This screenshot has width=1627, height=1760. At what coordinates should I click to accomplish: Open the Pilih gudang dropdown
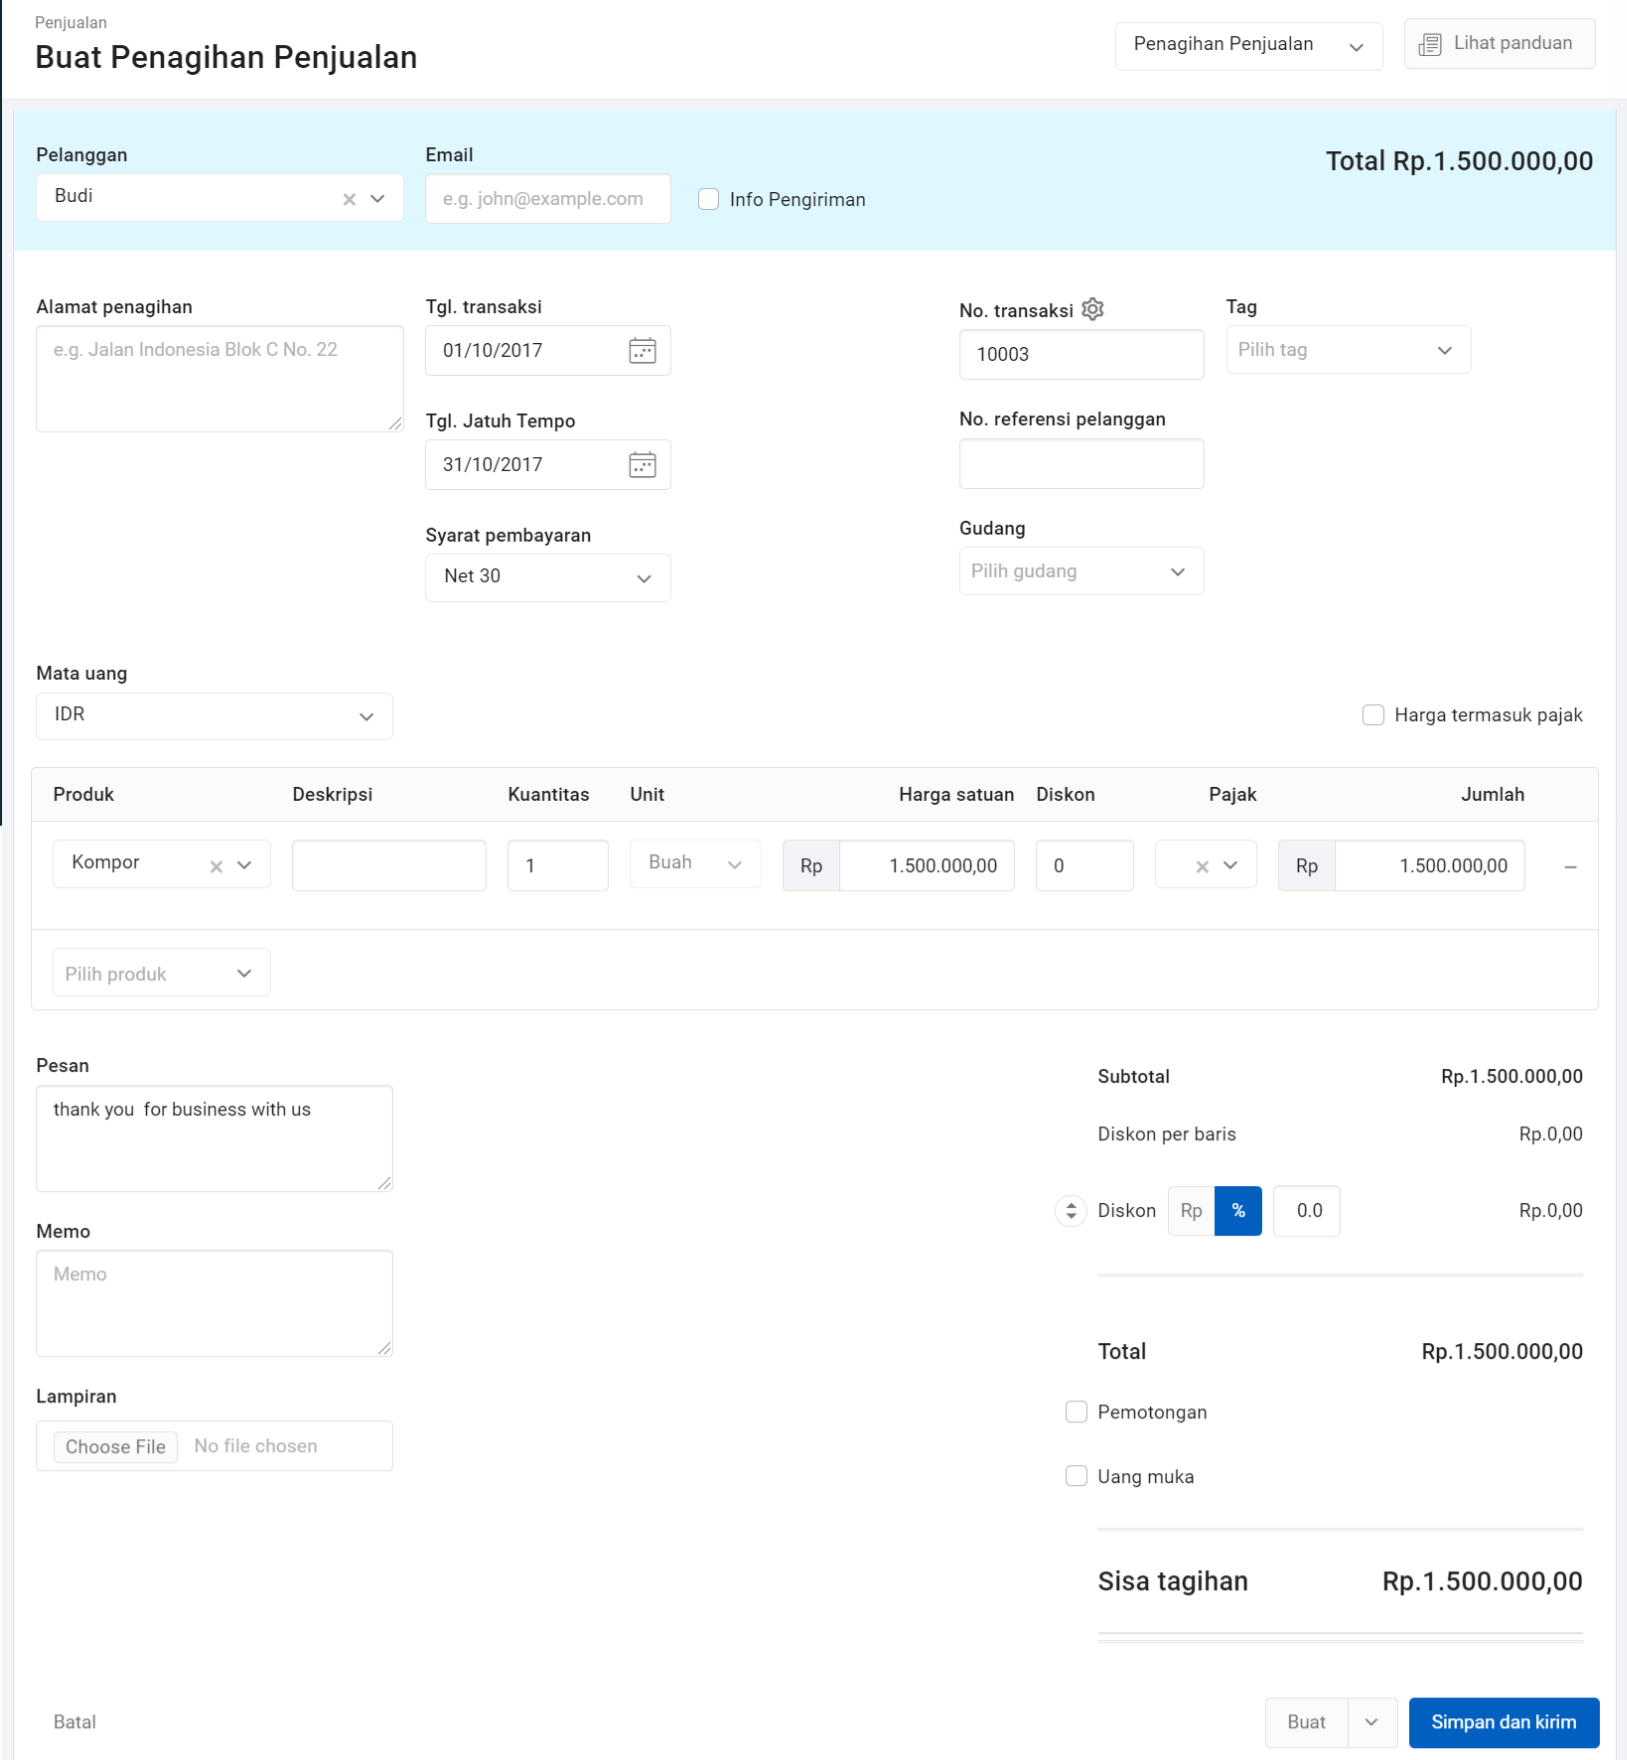tap(1081, 571)
